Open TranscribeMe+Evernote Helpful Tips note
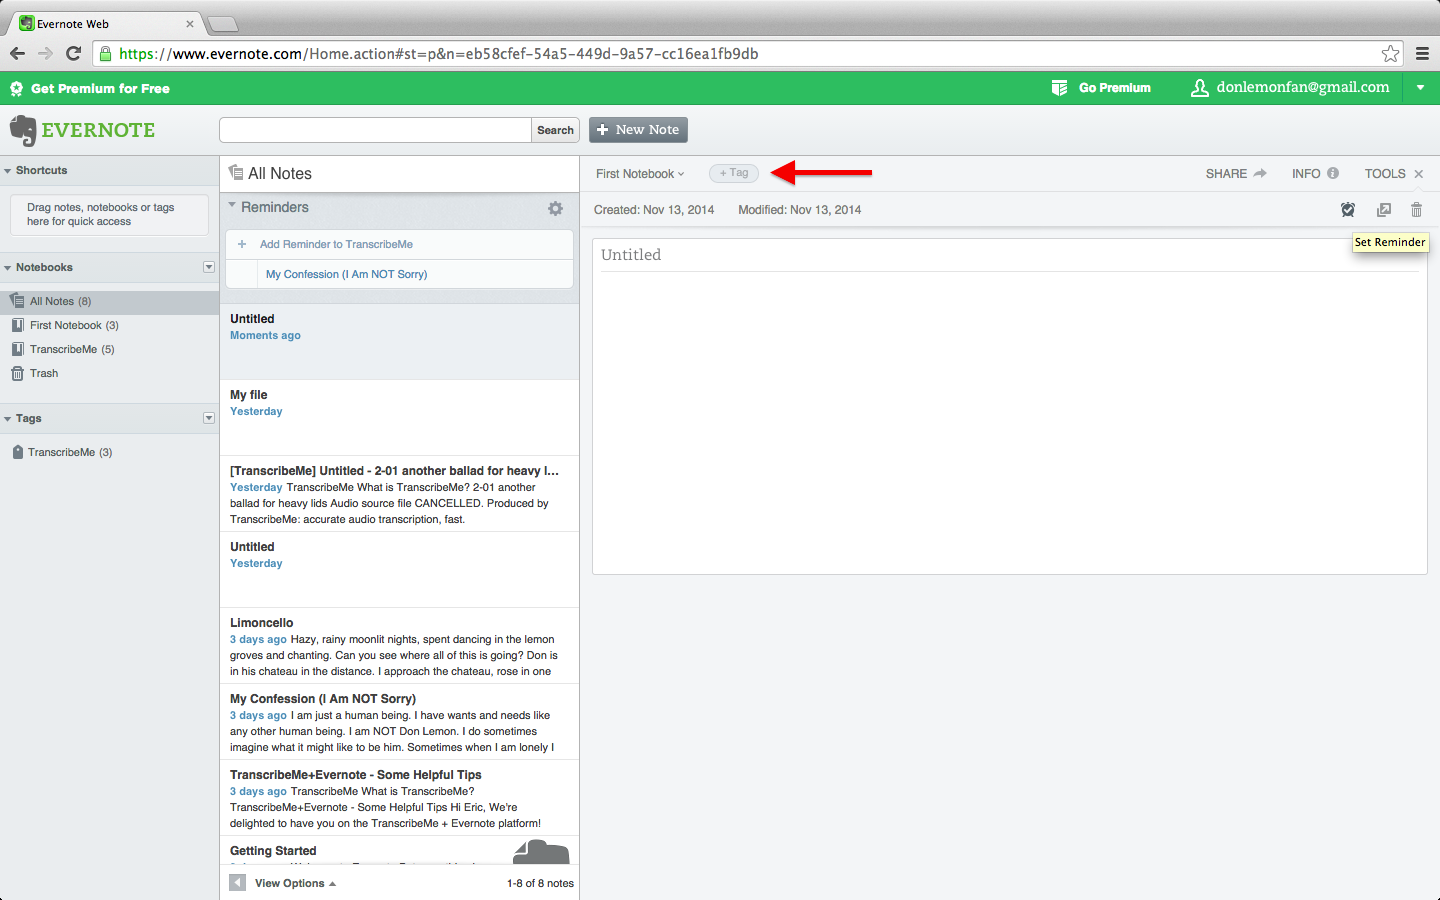Viewport: 1440px width, 900px height. pyautogui.click(x=399, y=798)
